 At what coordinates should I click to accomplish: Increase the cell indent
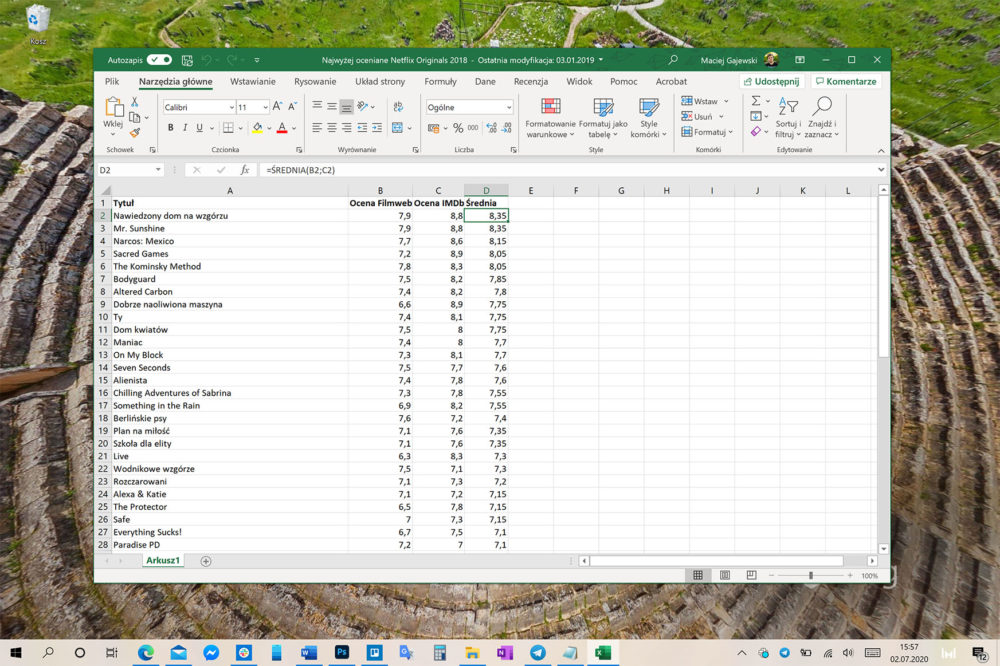pyautogui.click(x=377, y=128)
